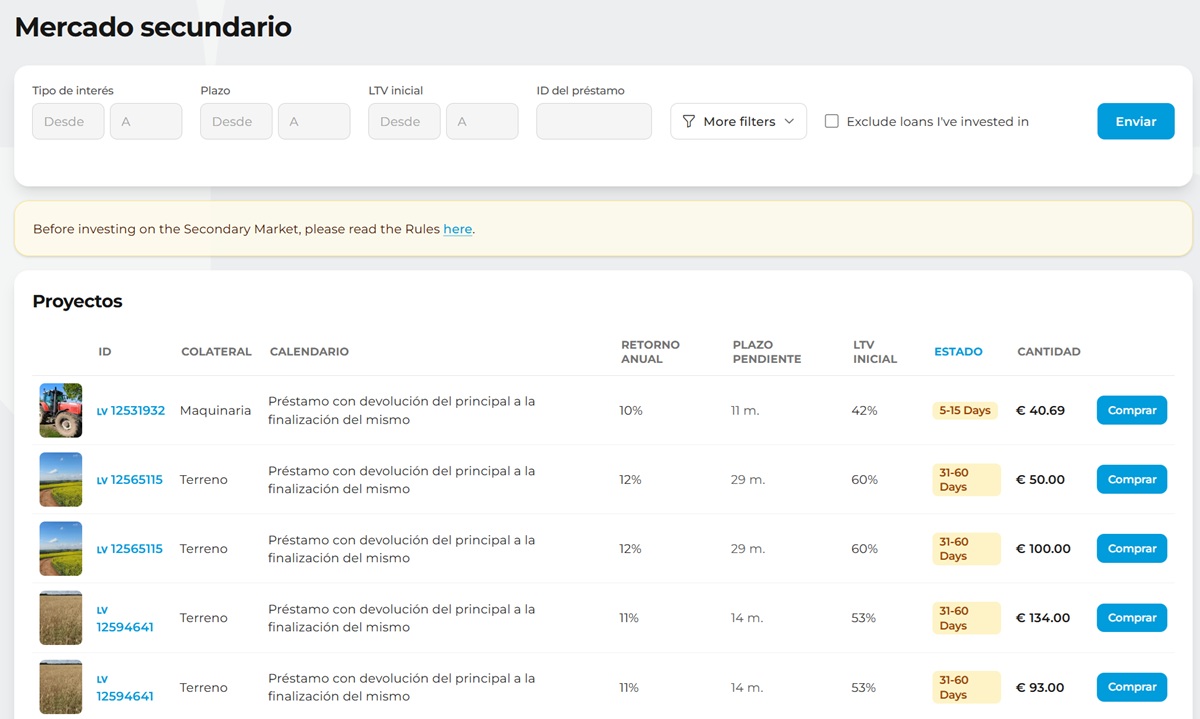Select the ID del préstamo input box
The width and height of the screenshot is (1200, 719).
[594, 121]
